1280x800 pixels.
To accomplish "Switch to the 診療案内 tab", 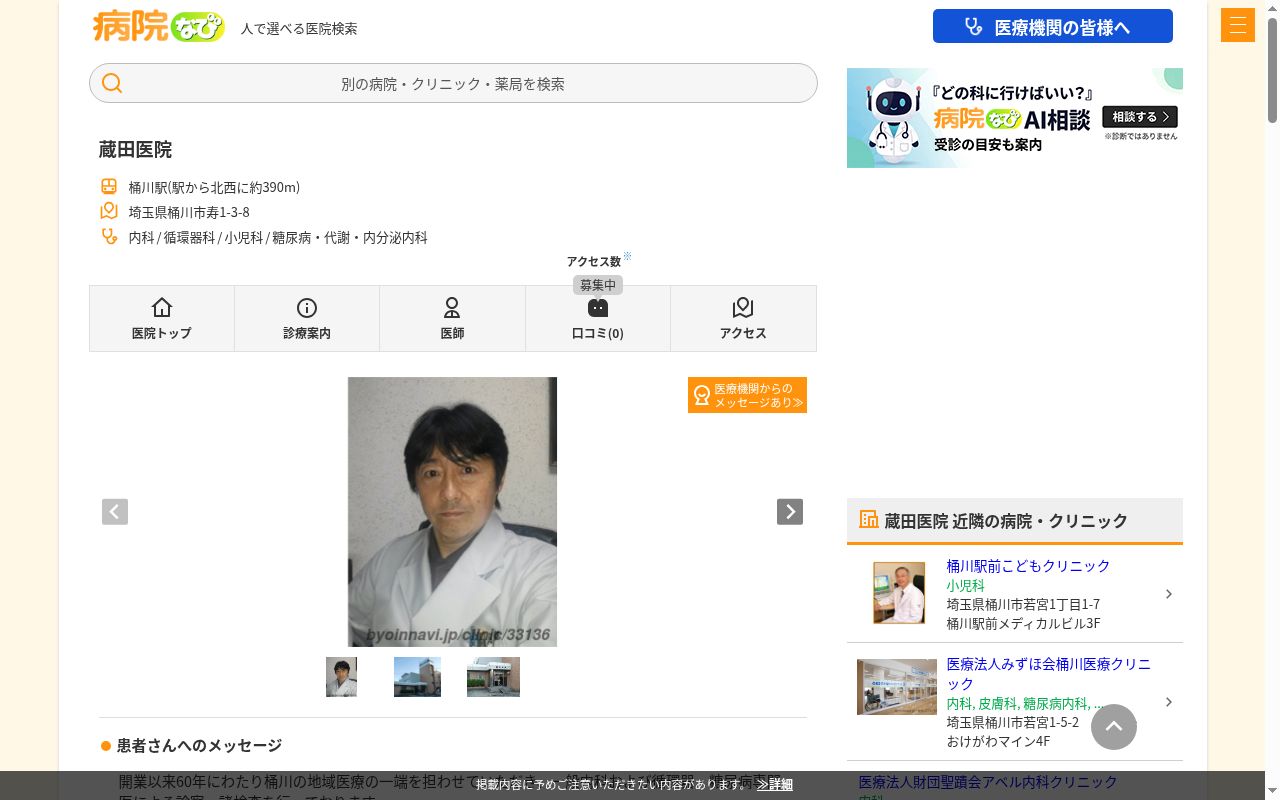I will 307,318.
